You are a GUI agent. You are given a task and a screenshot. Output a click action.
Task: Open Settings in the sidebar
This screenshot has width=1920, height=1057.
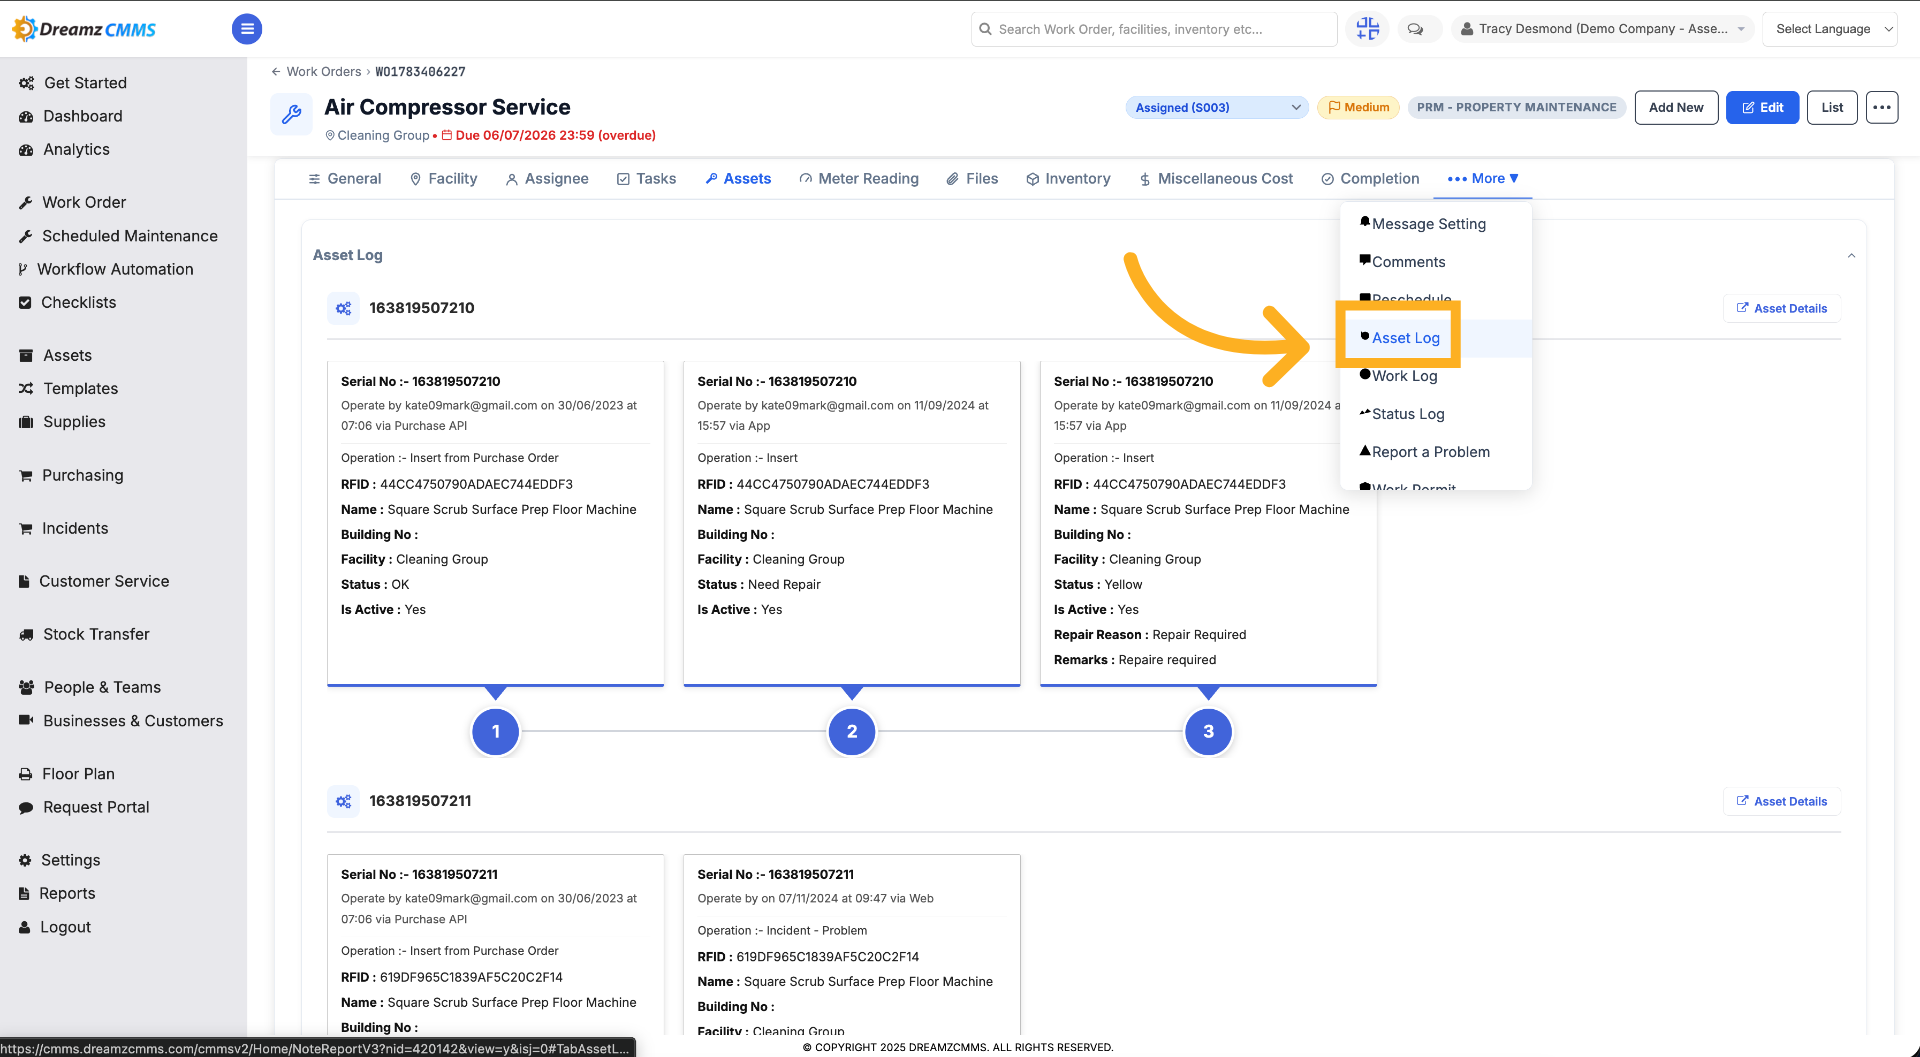pyautogui.click(x=70, y=860)
